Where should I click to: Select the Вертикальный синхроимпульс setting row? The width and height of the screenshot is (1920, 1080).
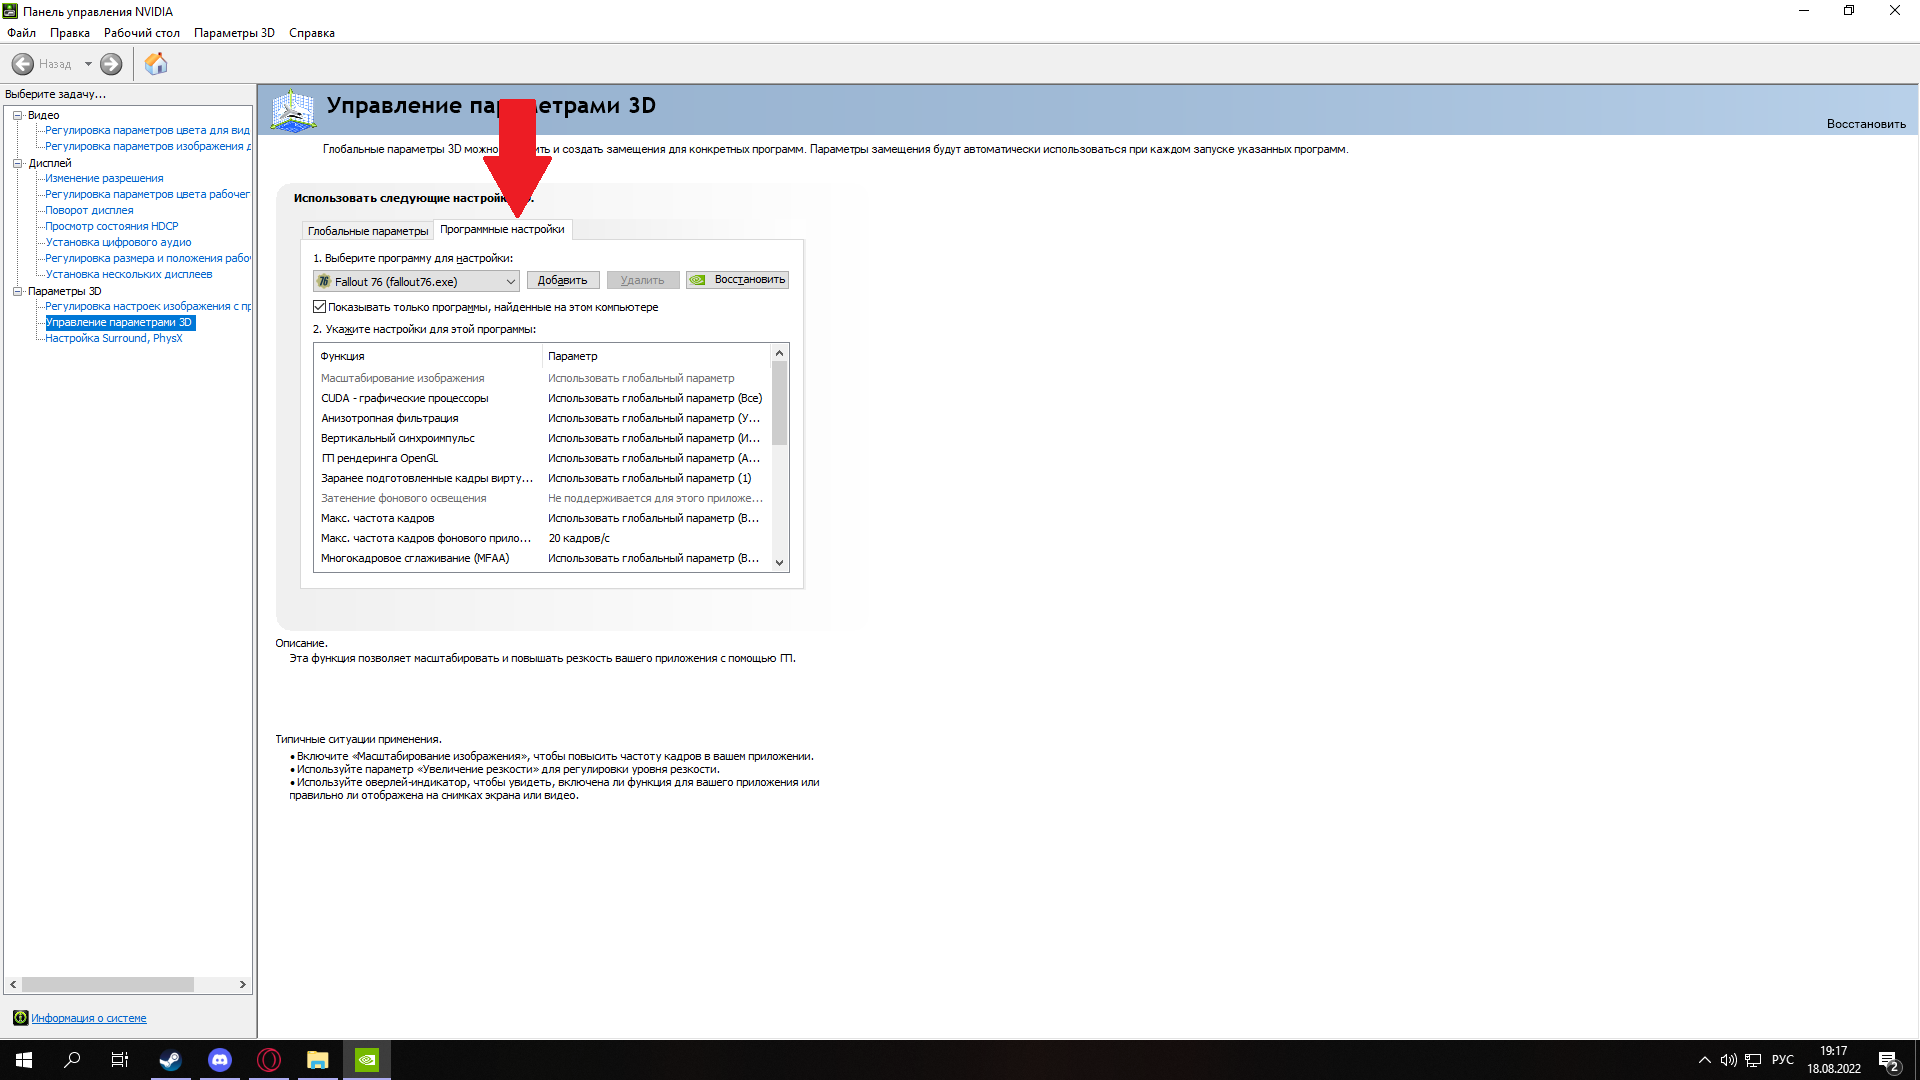tap(398, 438)
